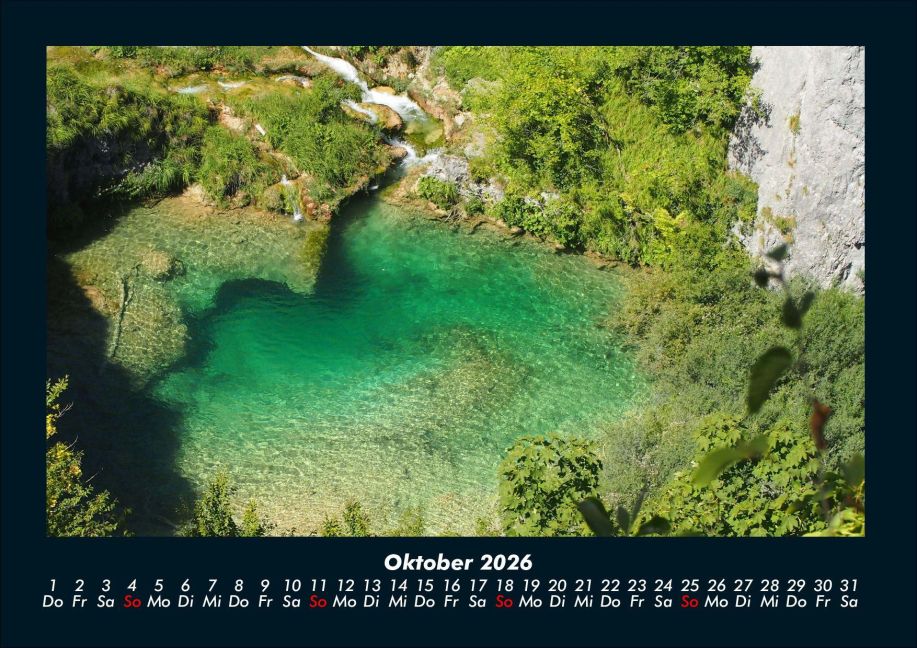The image size is (917, 648).
Task: Click day 26 Monday
Action: (716, 593)
